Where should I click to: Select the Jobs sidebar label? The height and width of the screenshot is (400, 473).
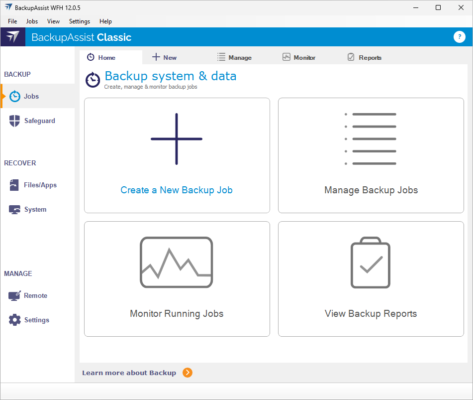tap(31, 96)
